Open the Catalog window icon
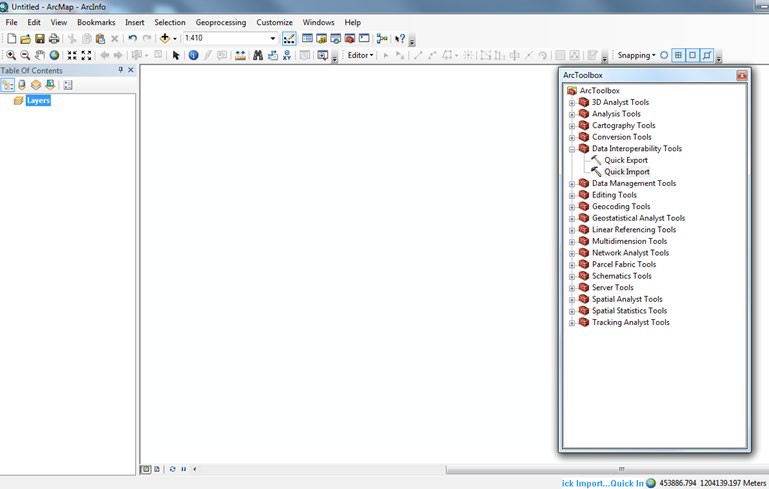 (x=322, y=38)
